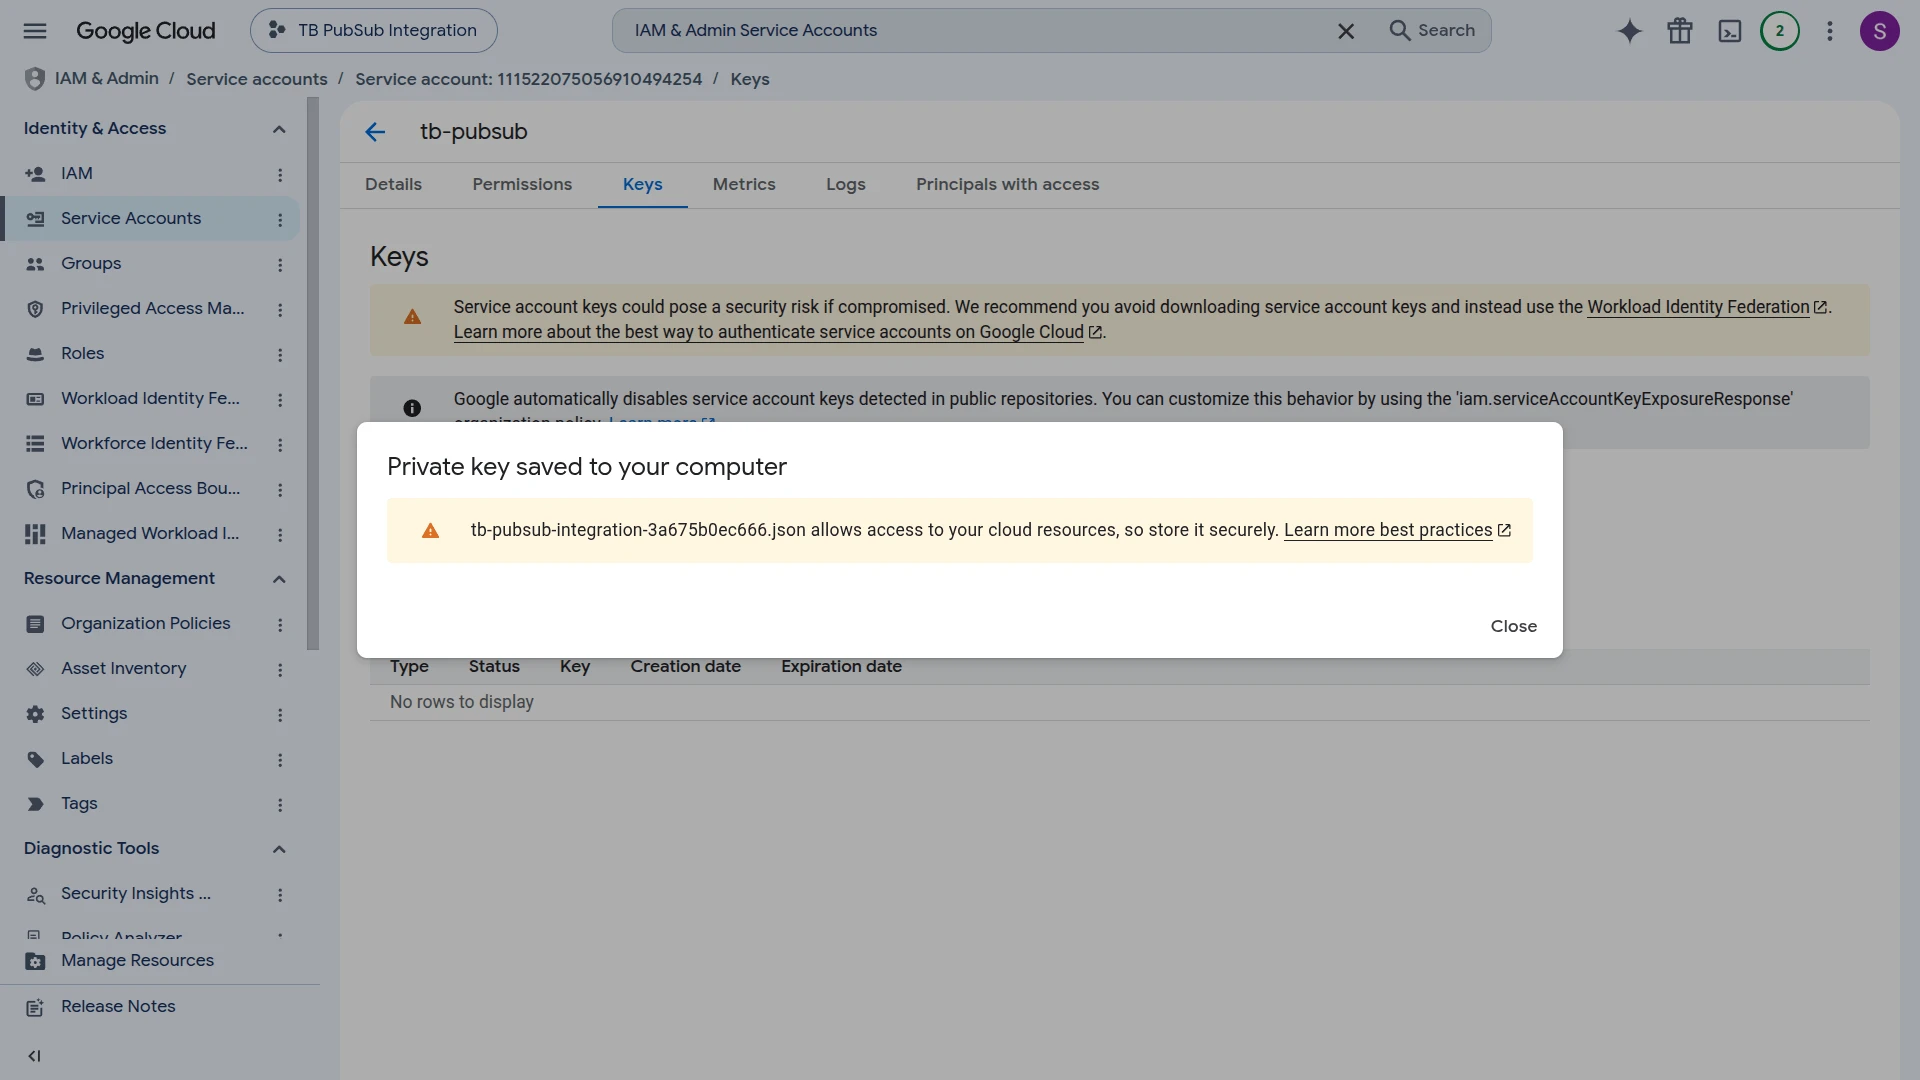Open the TB PubSub Integration project picker
1920x1080 pixels.
click(x=374, y=31)
